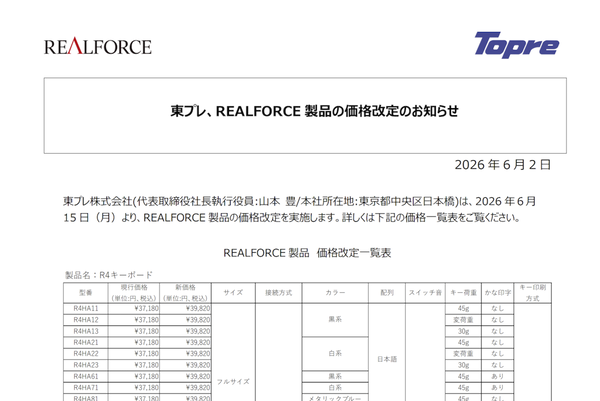Click model number R4HA22

point(86,354)
